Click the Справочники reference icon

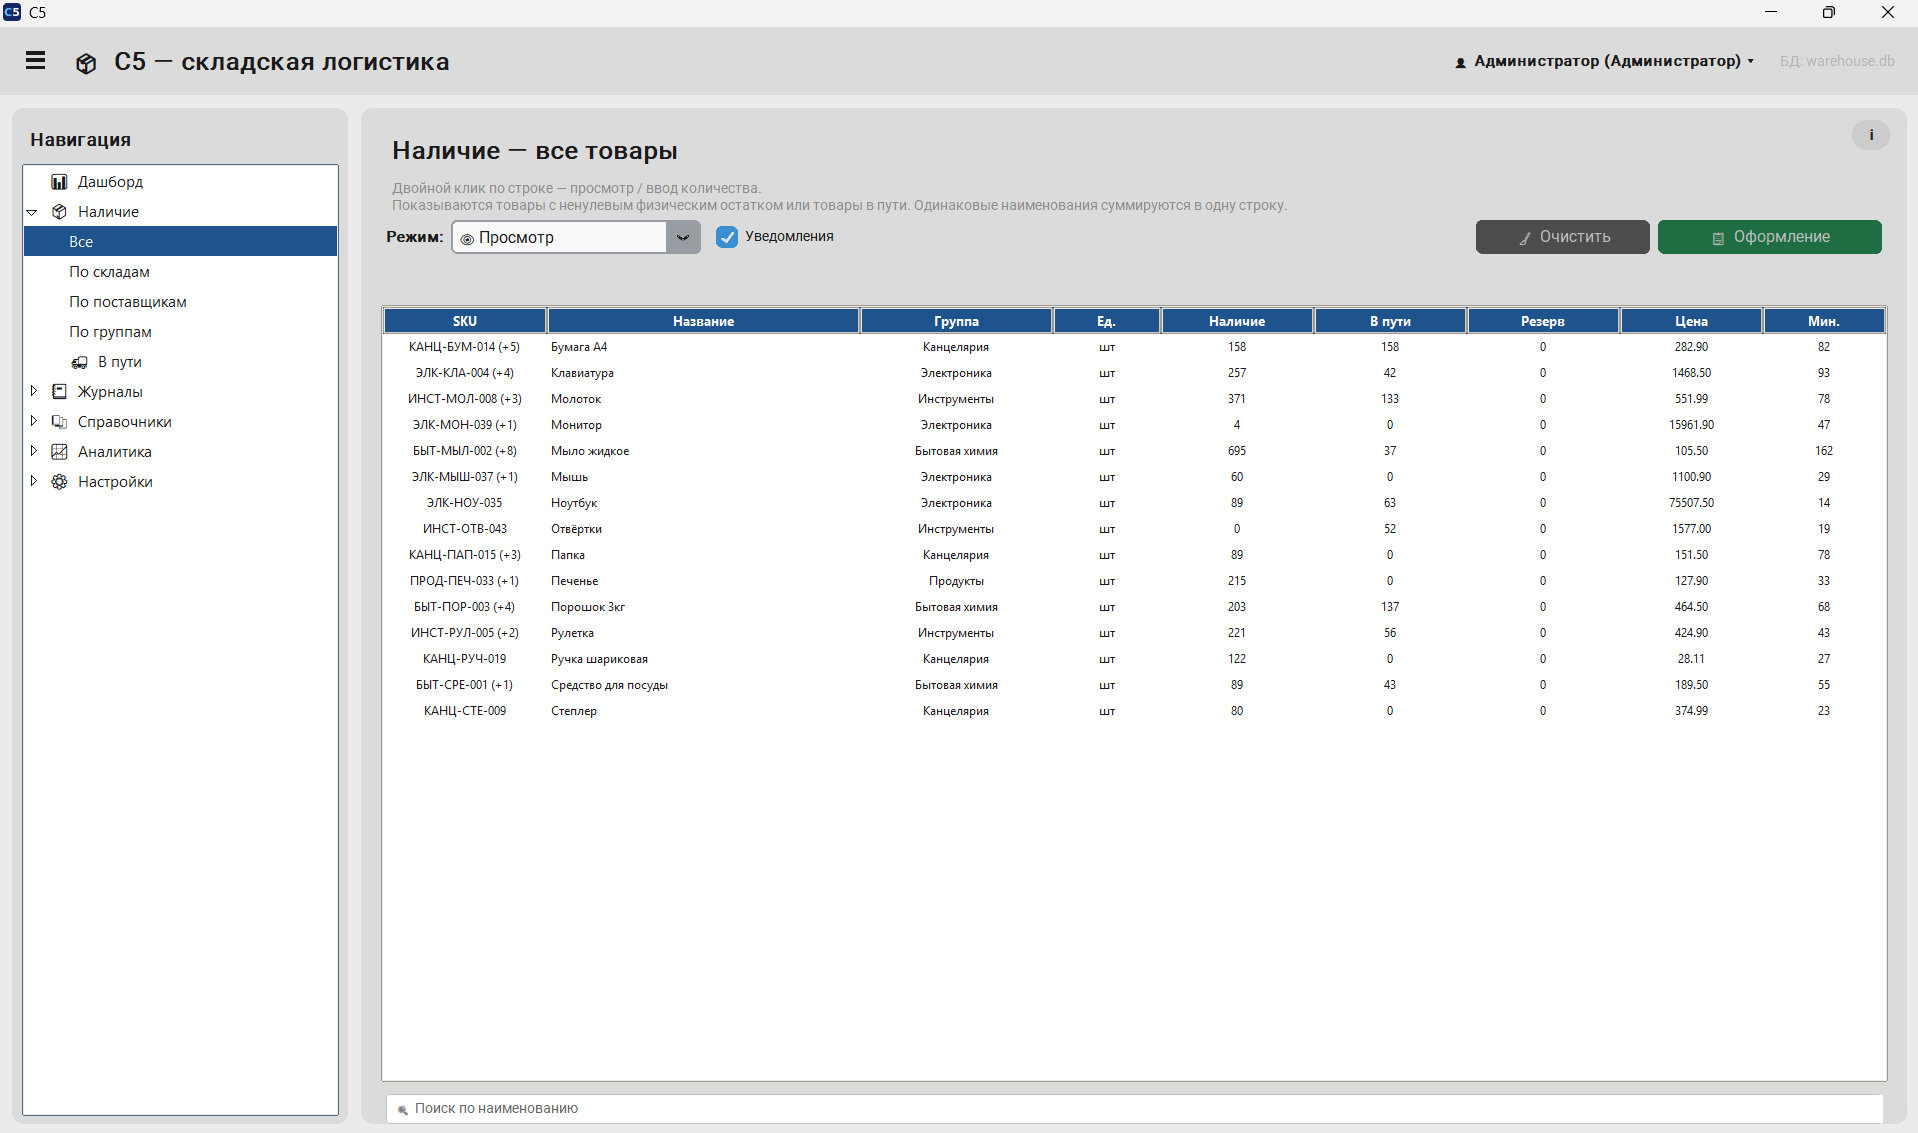(x=59, y=422)
